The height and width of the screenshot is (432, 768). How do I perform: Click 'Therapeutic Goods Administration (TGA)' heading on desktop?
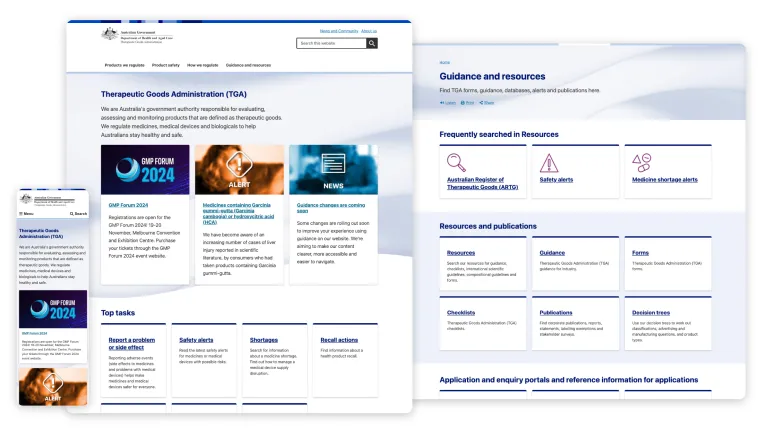(174, 94)
